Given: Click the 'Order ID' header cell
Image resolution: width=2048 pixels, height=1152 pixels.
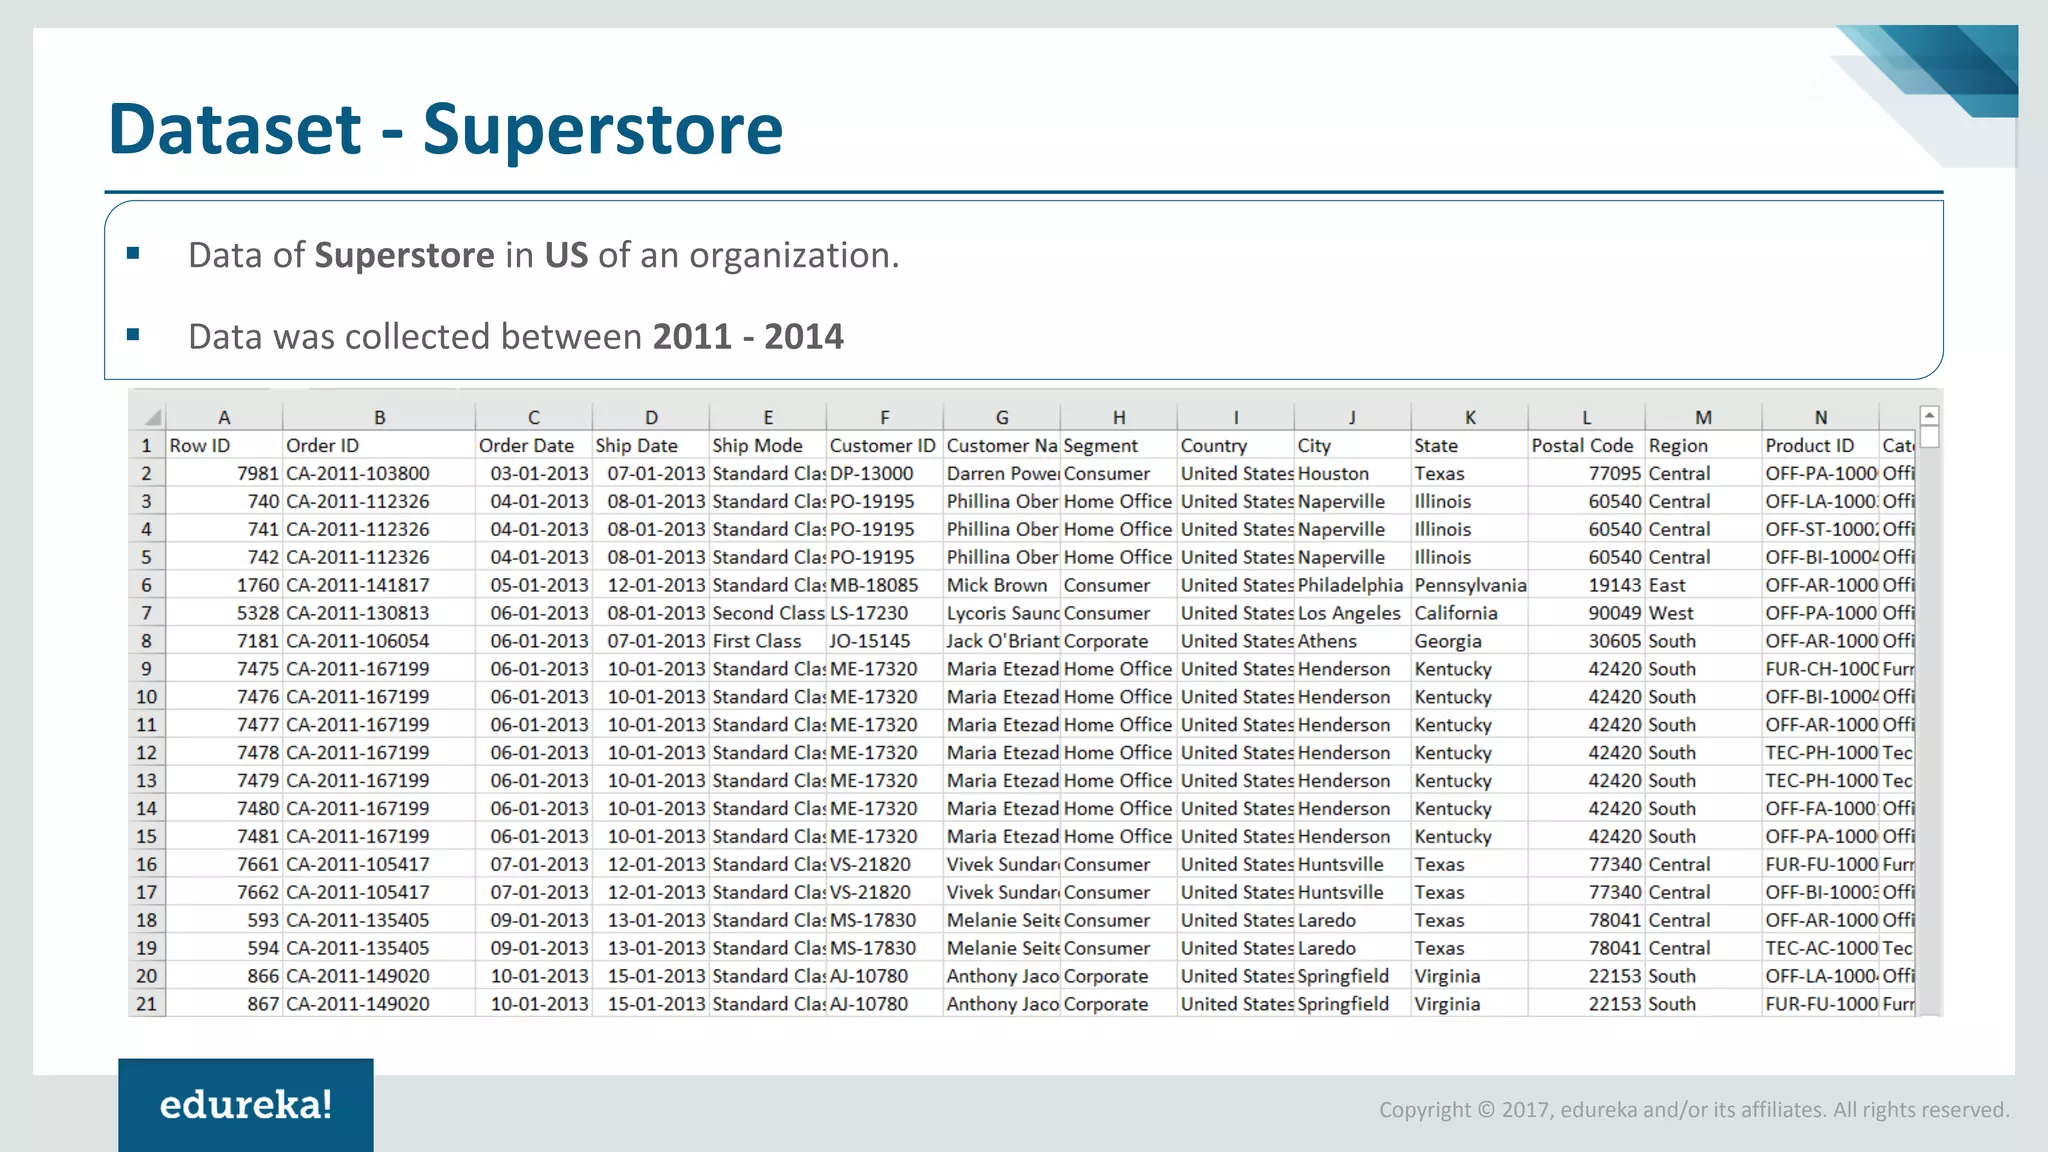Looking at the screenshot, I should tap(379, 446).
